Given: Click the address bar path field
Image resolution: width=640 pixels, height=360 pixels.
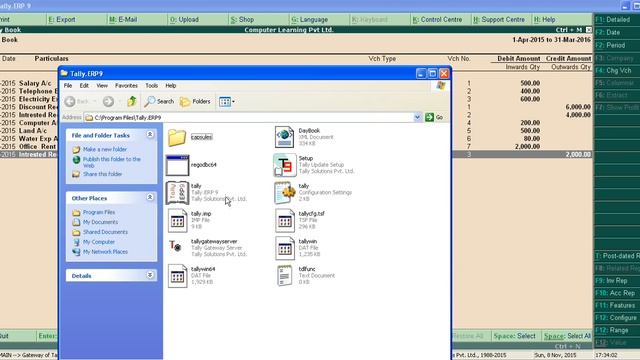Looking at the screenshot, I should 248,118.
